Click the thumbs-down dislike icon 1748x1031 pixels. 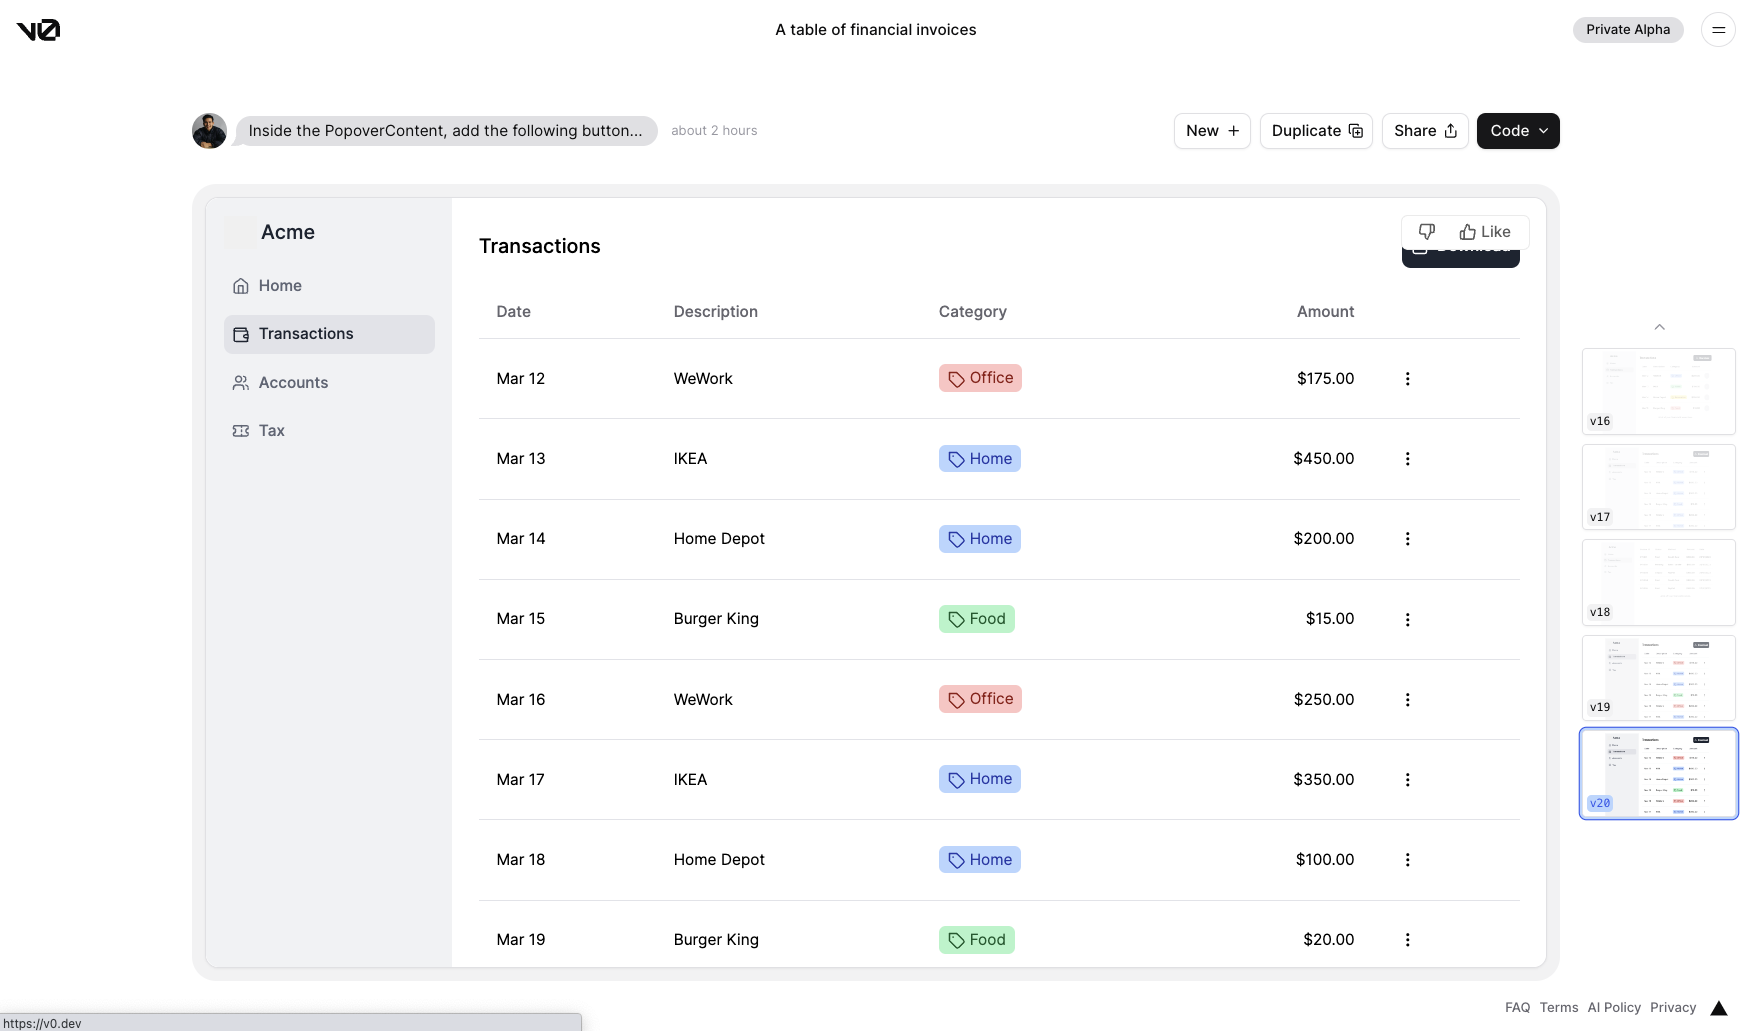pos(1427,232)
